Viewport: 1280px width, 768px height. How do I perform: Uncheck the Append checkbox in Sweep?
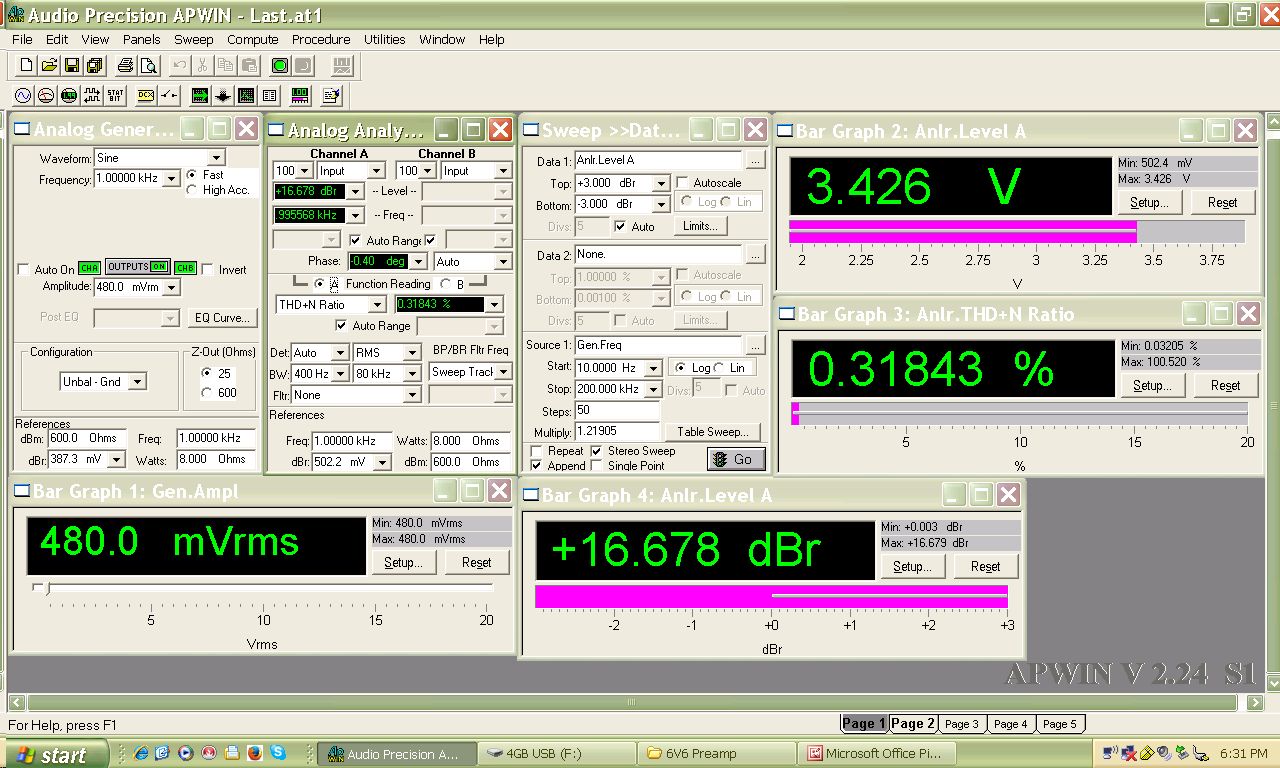coord(537,466)
